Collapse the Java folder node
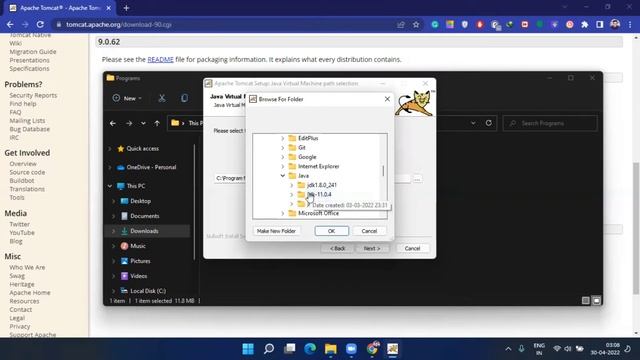Viewport: 640px width, 360px height. 282,176
